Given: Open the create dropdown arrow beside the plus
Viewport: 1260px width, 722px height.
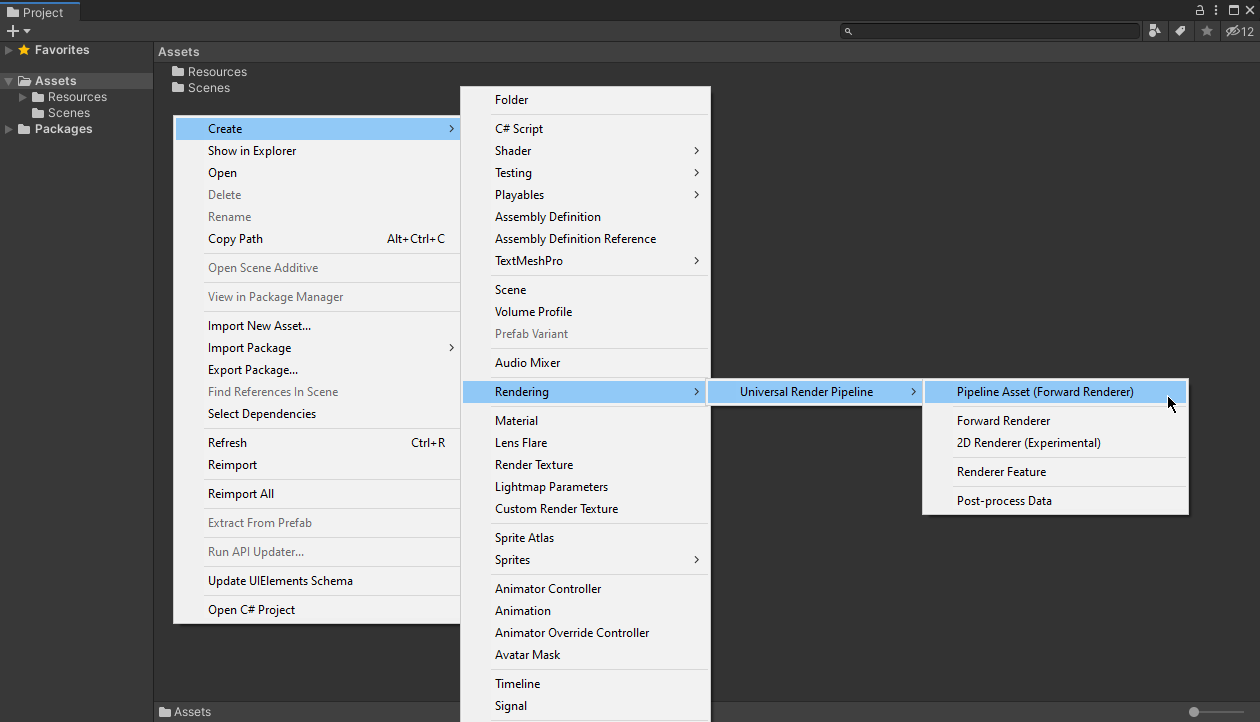Looking at the screenshot, I should pos(27,31).
